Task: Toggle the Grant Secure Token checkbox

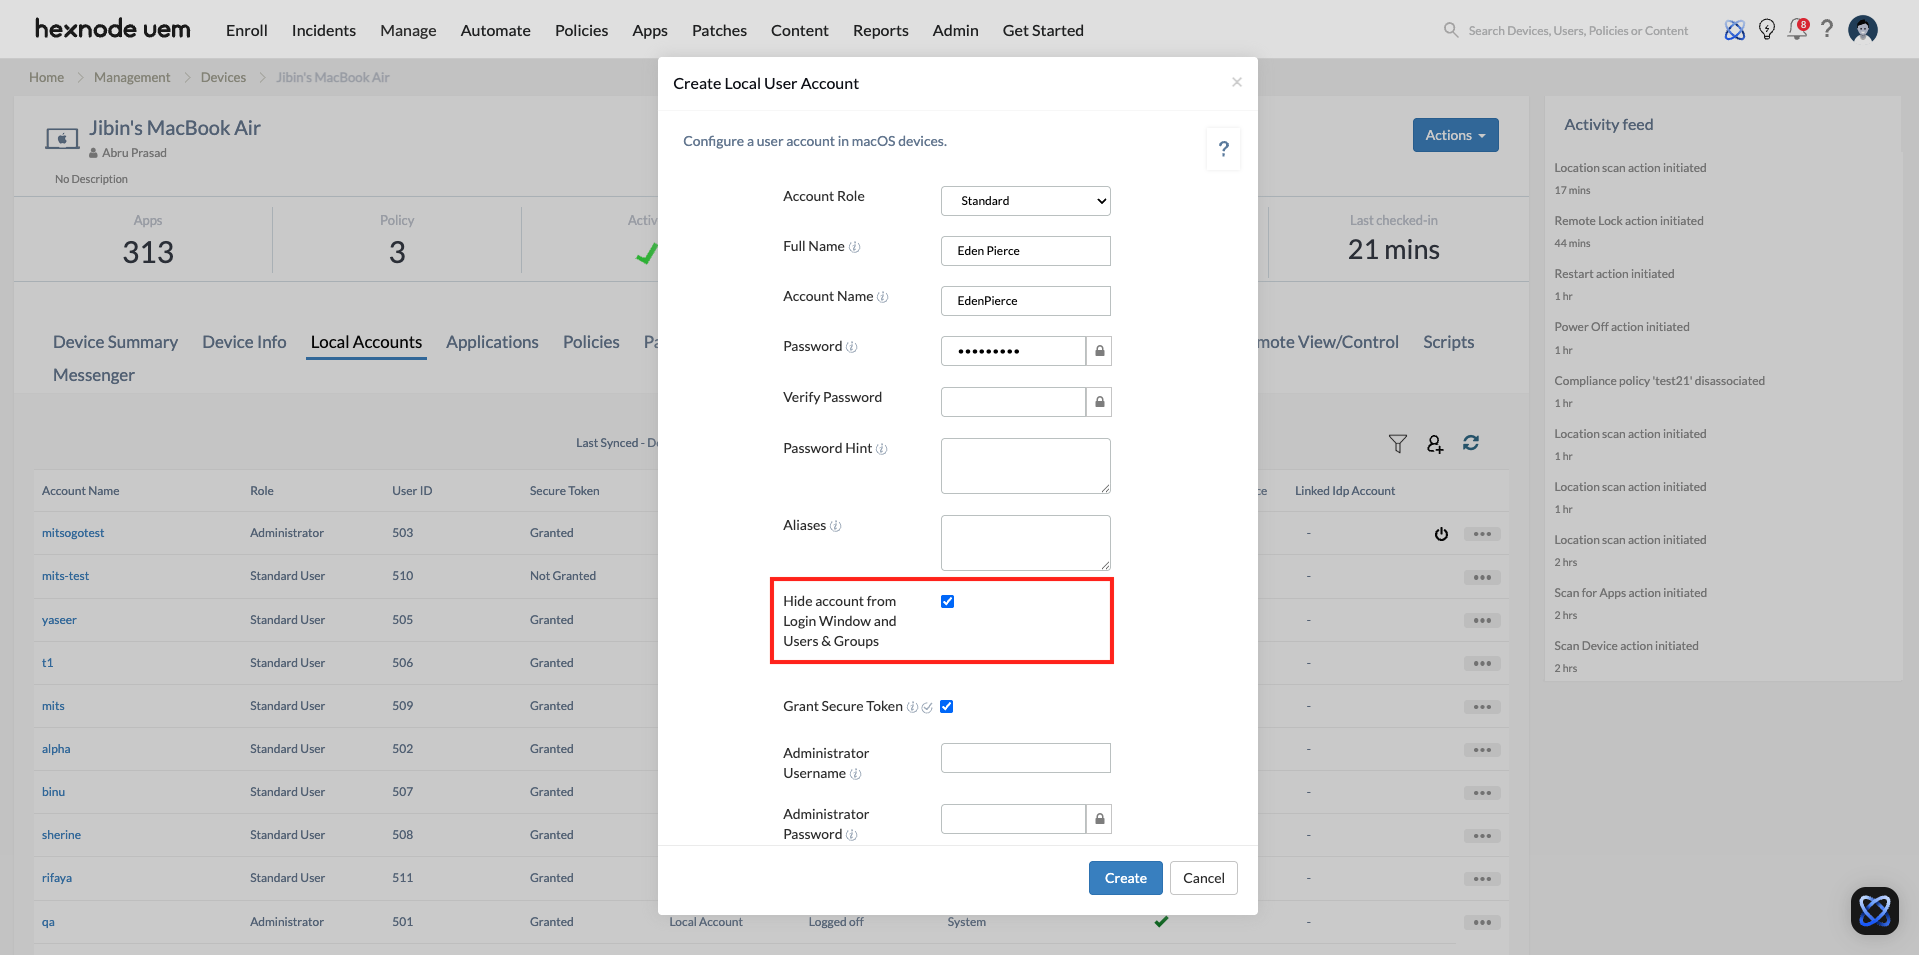Action: coord(946,706)
